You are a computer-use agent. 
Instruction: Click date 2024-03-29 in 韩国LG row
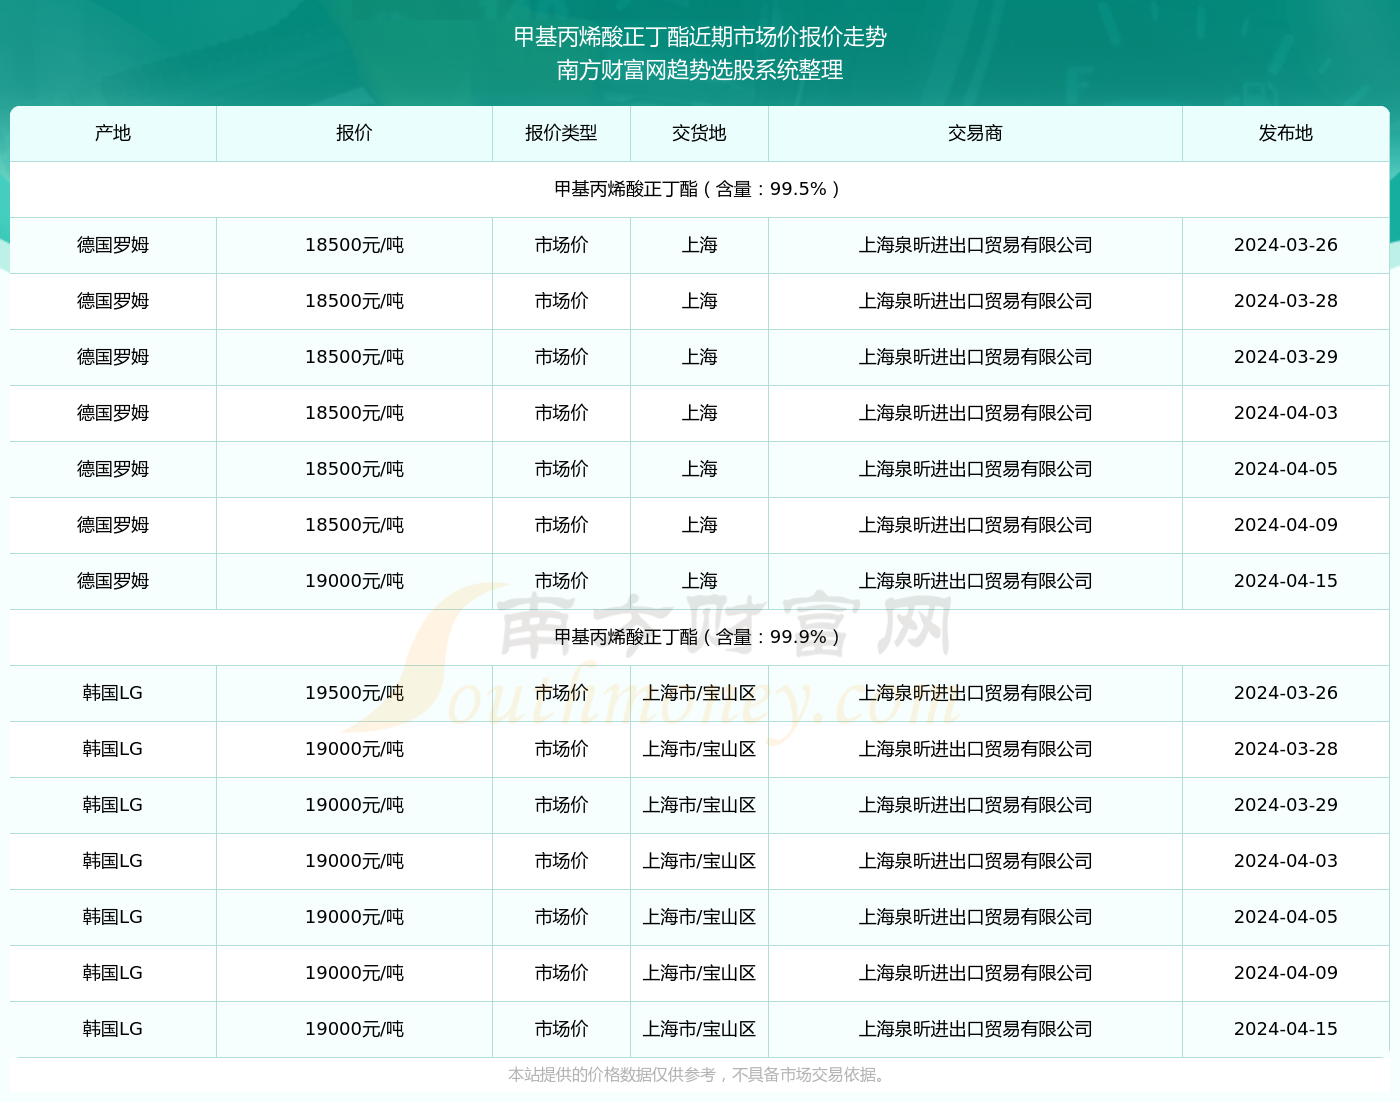point(1286,805)
